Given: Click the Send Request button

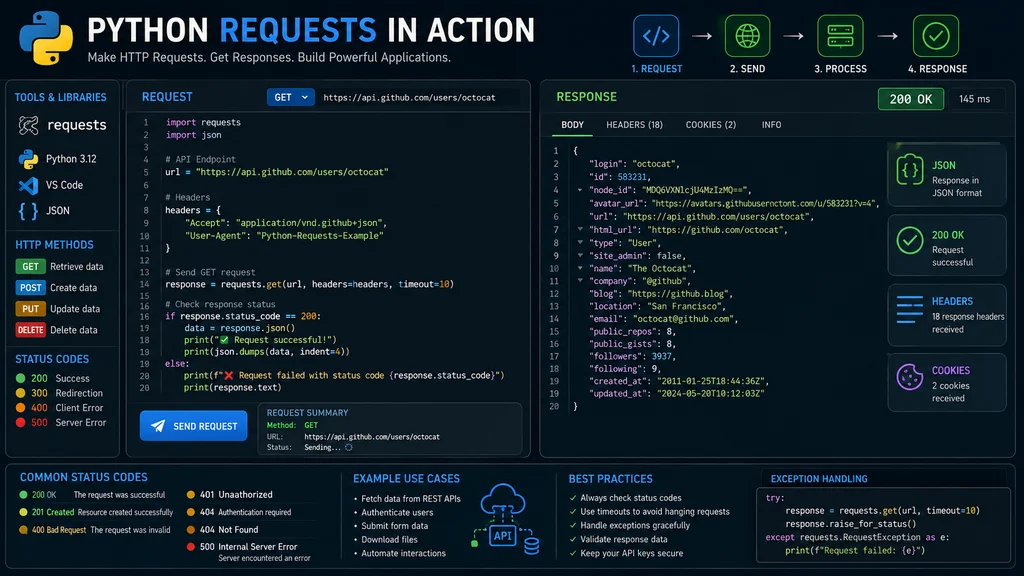Looking at the screenshot, I should coord(193,426).
